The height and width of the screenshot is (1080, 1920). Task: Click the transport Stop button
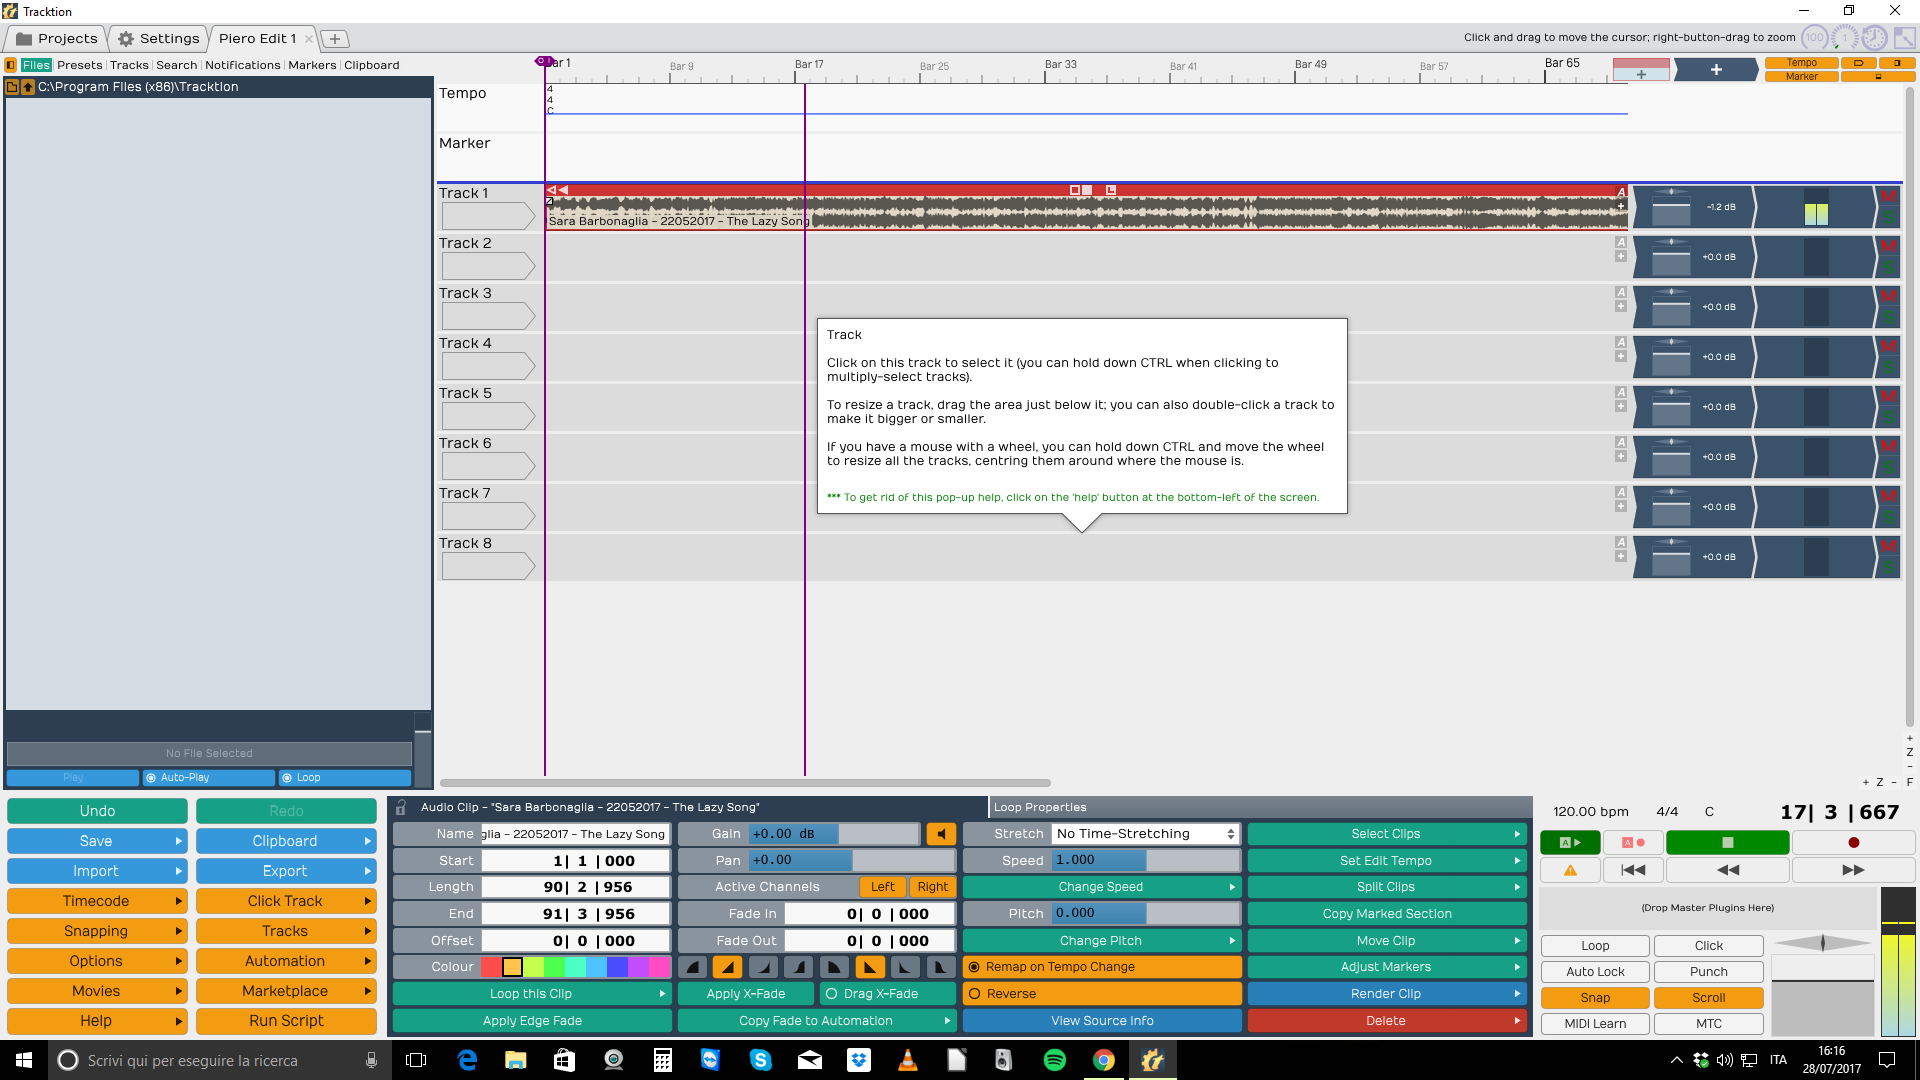(x=1727, y=843)
